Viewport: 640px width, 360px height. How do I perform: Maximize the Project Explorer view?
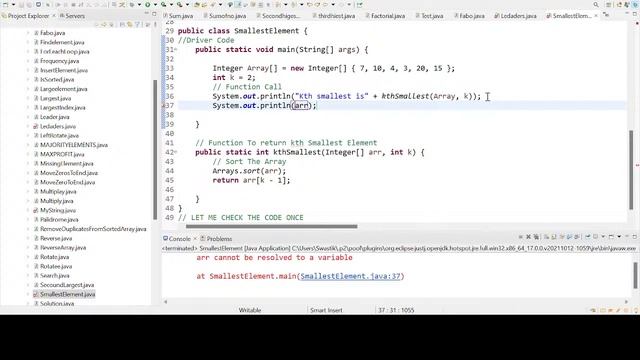coord(154,14)
